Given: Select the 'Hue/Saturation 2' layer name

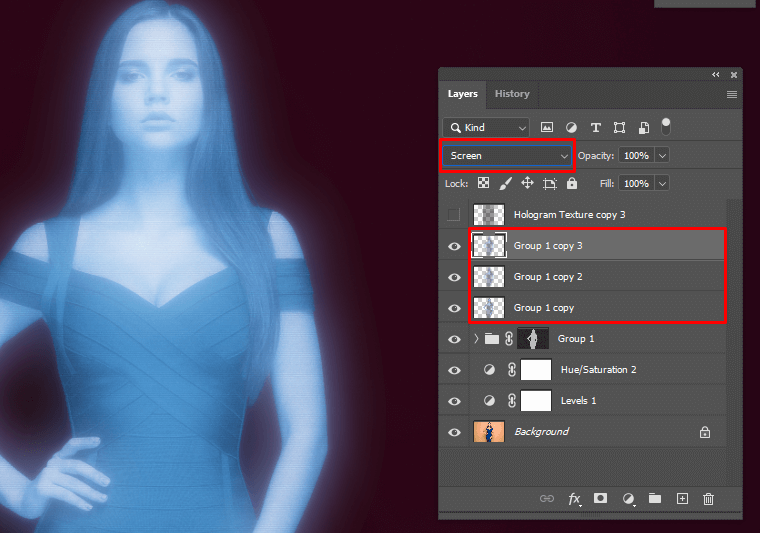Looking at the screenshot, I should (x=599, y=370).
